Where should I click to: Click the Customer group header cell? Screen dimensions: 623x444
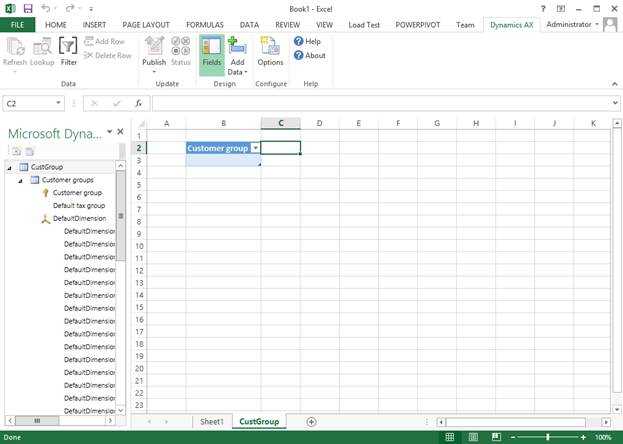223,148
